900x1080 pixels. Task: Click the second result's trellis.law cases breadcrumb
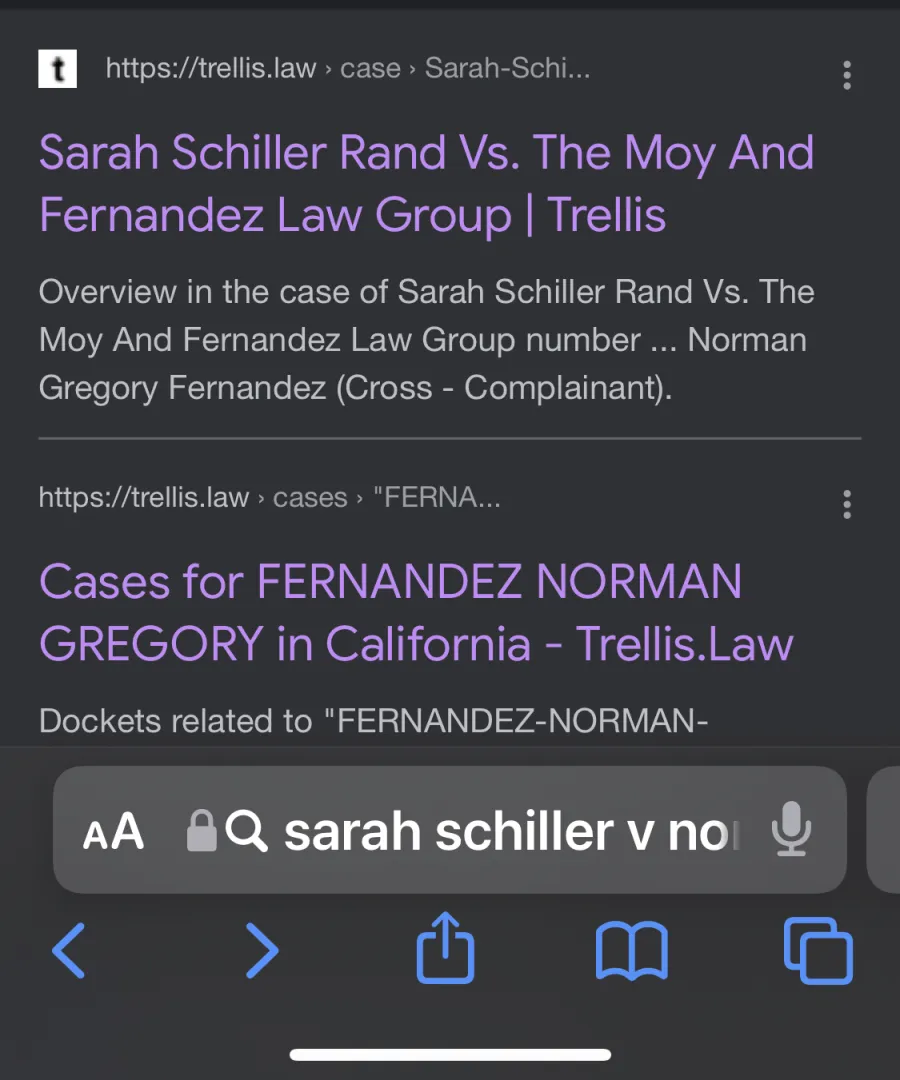[x=269, y=498]
